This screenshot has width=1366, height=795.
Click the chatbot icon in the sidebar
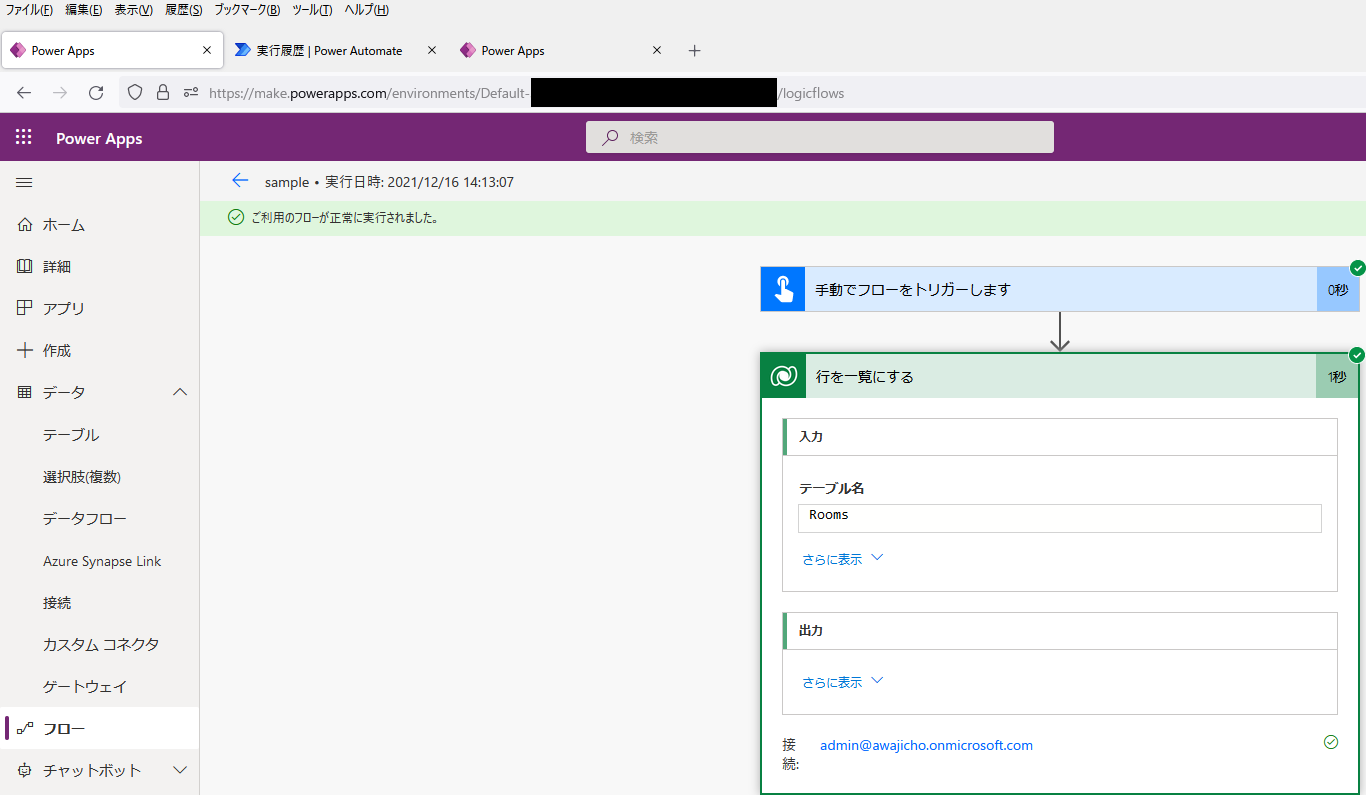click(x=25, y=770)
